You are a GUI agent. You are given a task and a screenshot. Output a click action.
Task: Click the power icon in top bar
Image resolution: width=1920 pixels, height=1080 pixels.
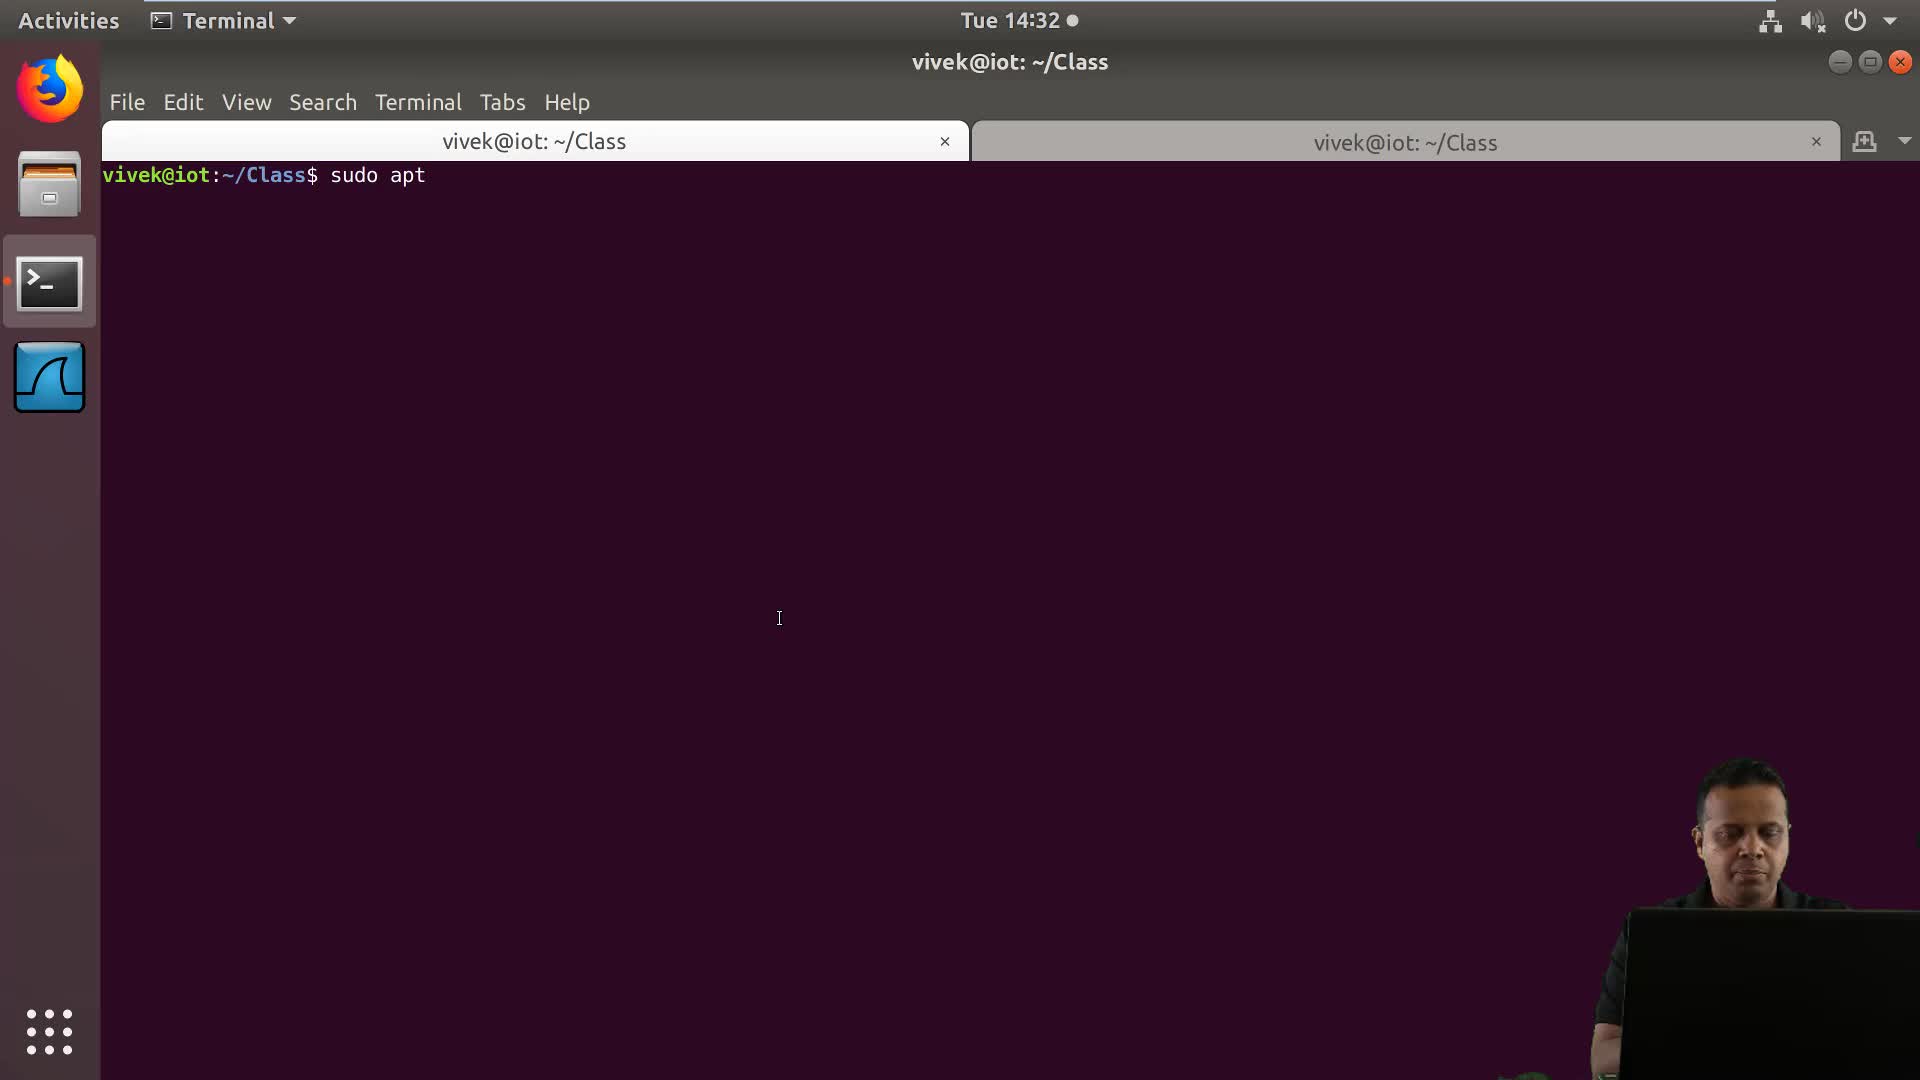tap(1855, 21)
